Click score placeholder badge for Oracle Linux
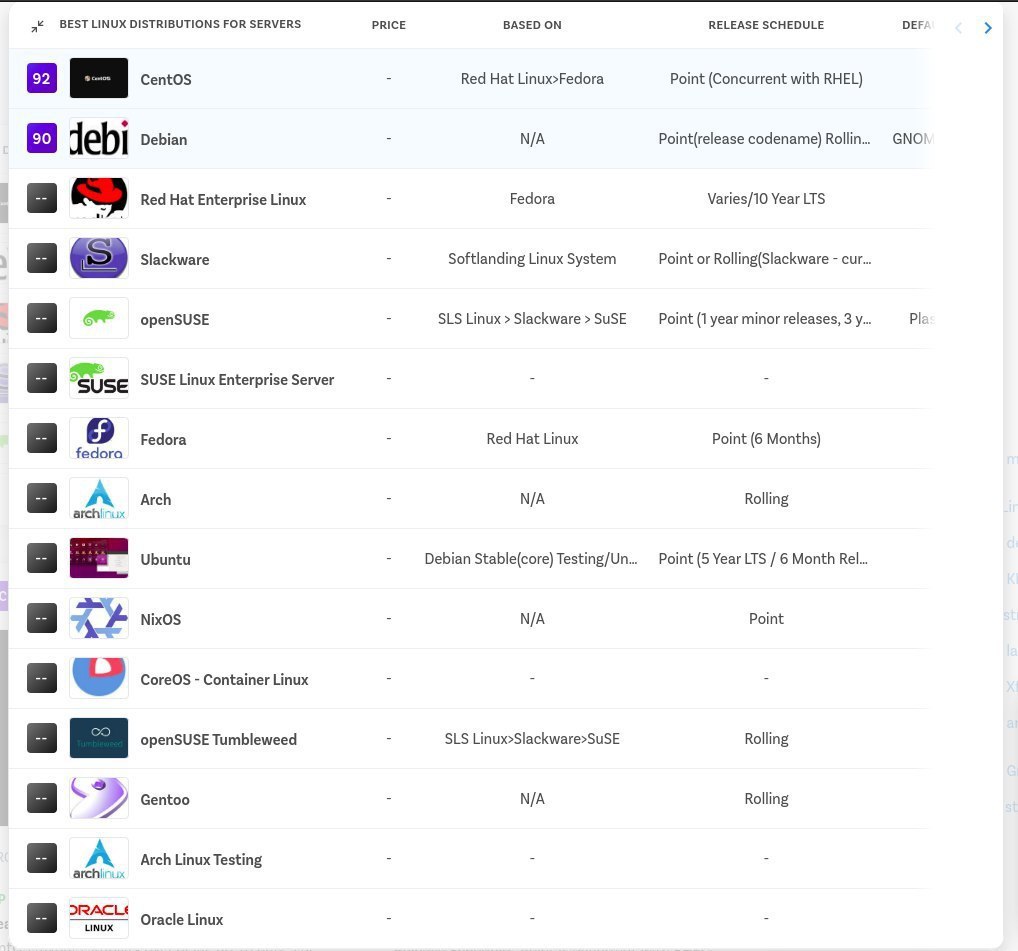 click(x=42, y=919)
